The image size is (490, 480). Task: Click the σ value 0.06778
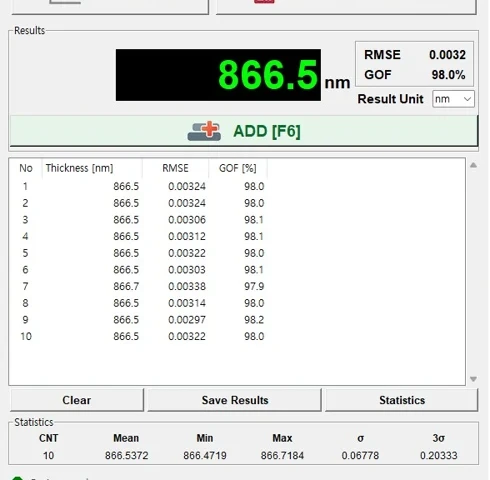pos(360,455)
